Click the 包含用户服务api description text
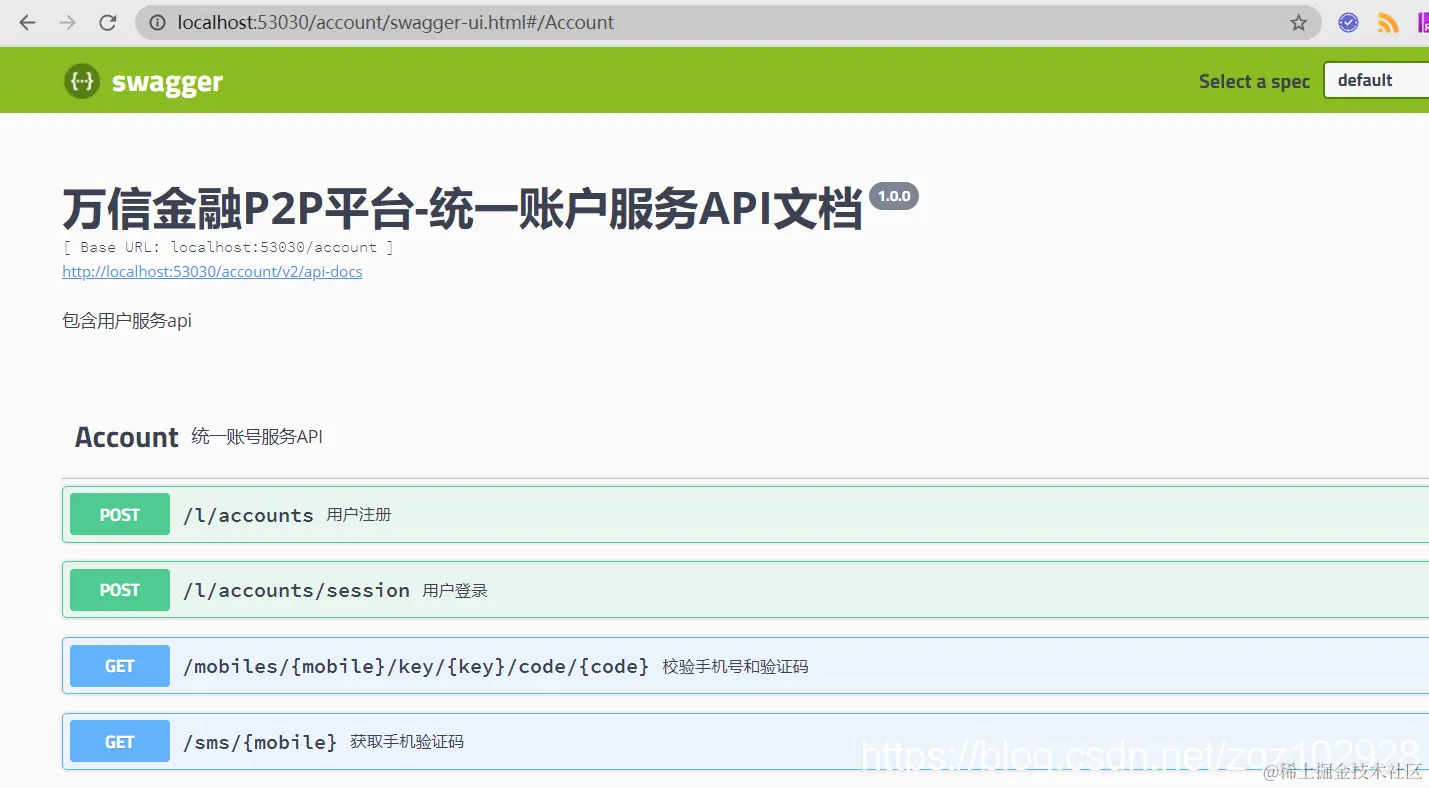Image resolution: width=1429 pixels, height=788 pixels. (x=127, y=321)
